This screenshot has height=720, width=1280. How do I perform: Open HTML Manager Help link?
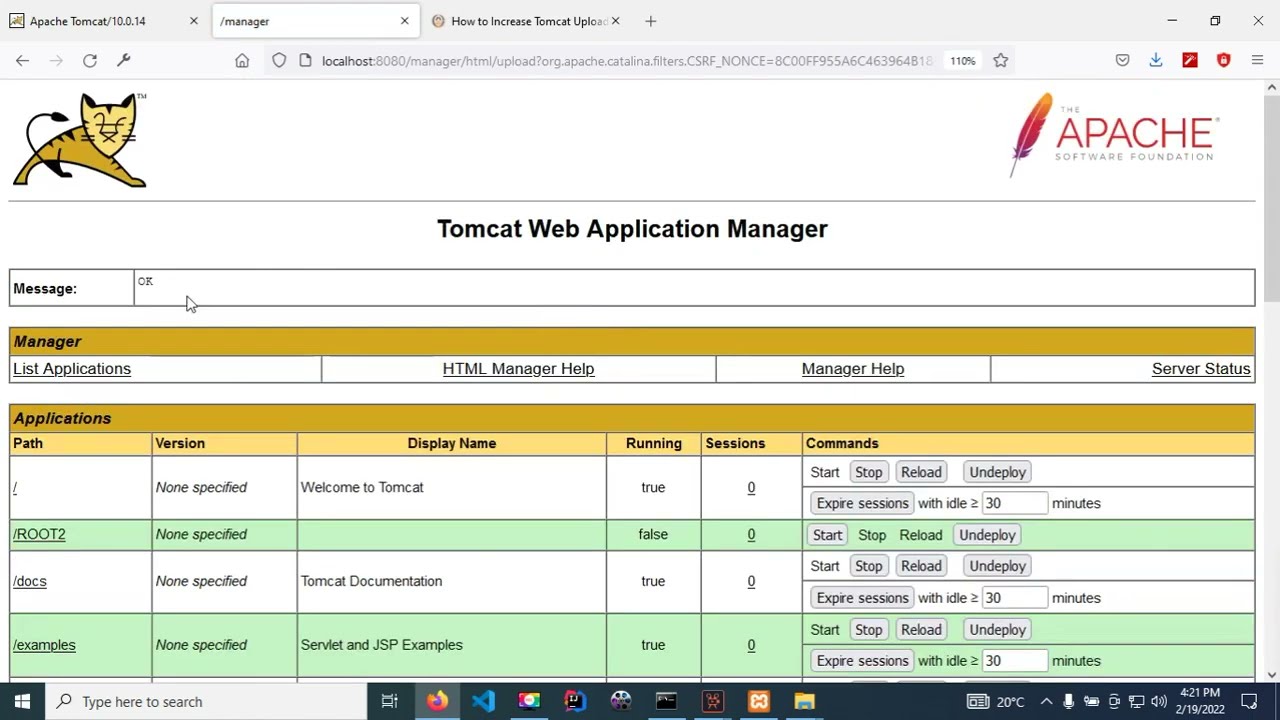click(518, 369)
